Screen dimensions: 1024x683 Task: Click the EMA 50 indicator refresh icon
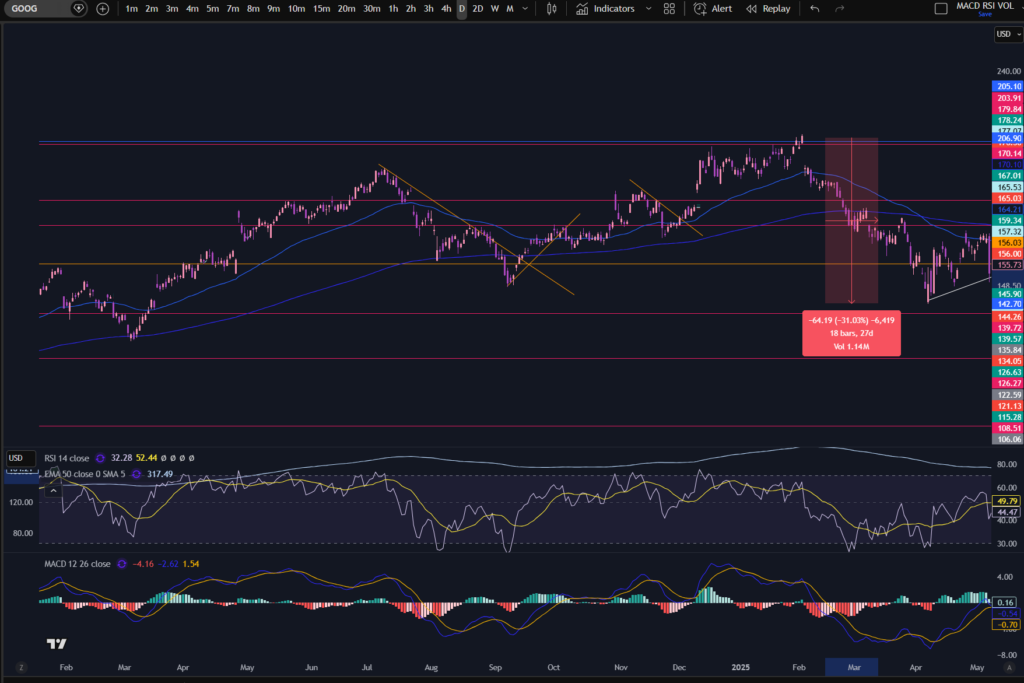coord(136,474)
